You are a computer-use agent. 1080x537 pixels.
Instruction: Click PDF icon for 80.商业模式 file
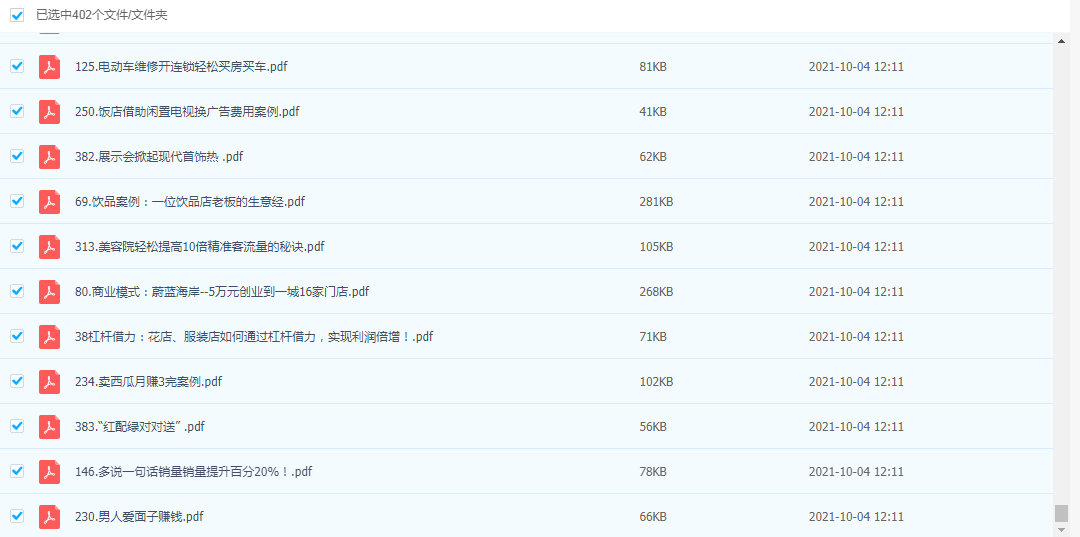(x=49, y=292)
